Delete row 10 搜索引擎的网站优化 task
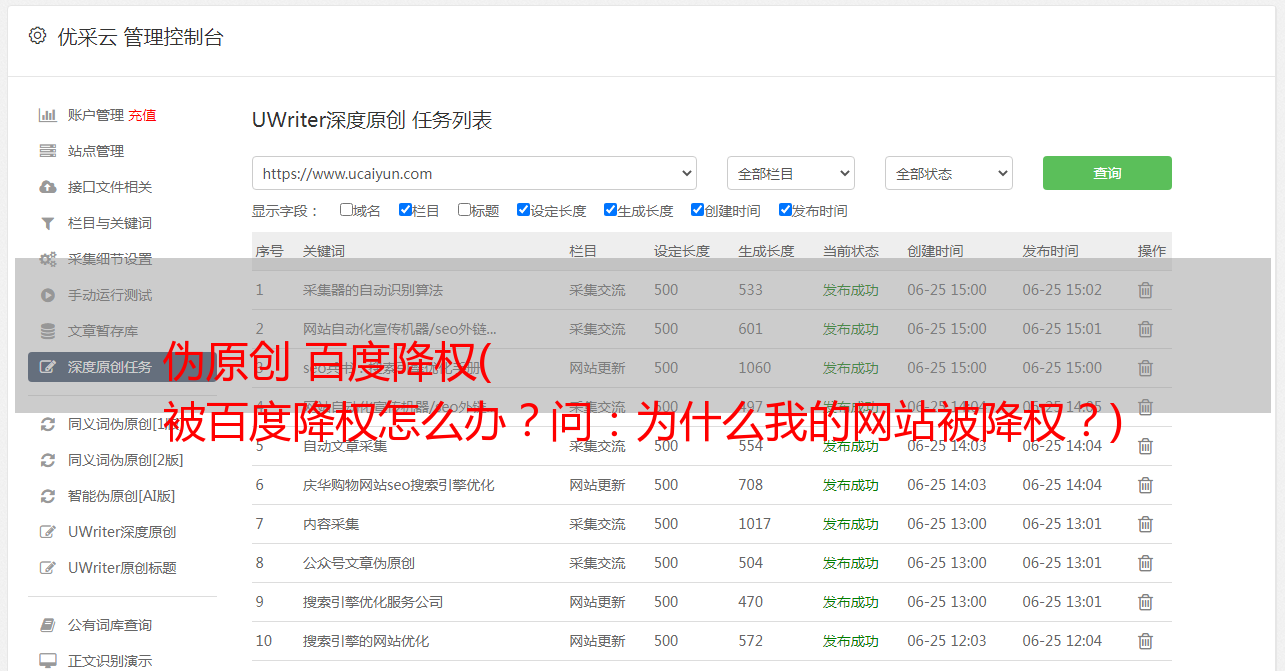1285x671 pixels. [x=1145, y=641]
